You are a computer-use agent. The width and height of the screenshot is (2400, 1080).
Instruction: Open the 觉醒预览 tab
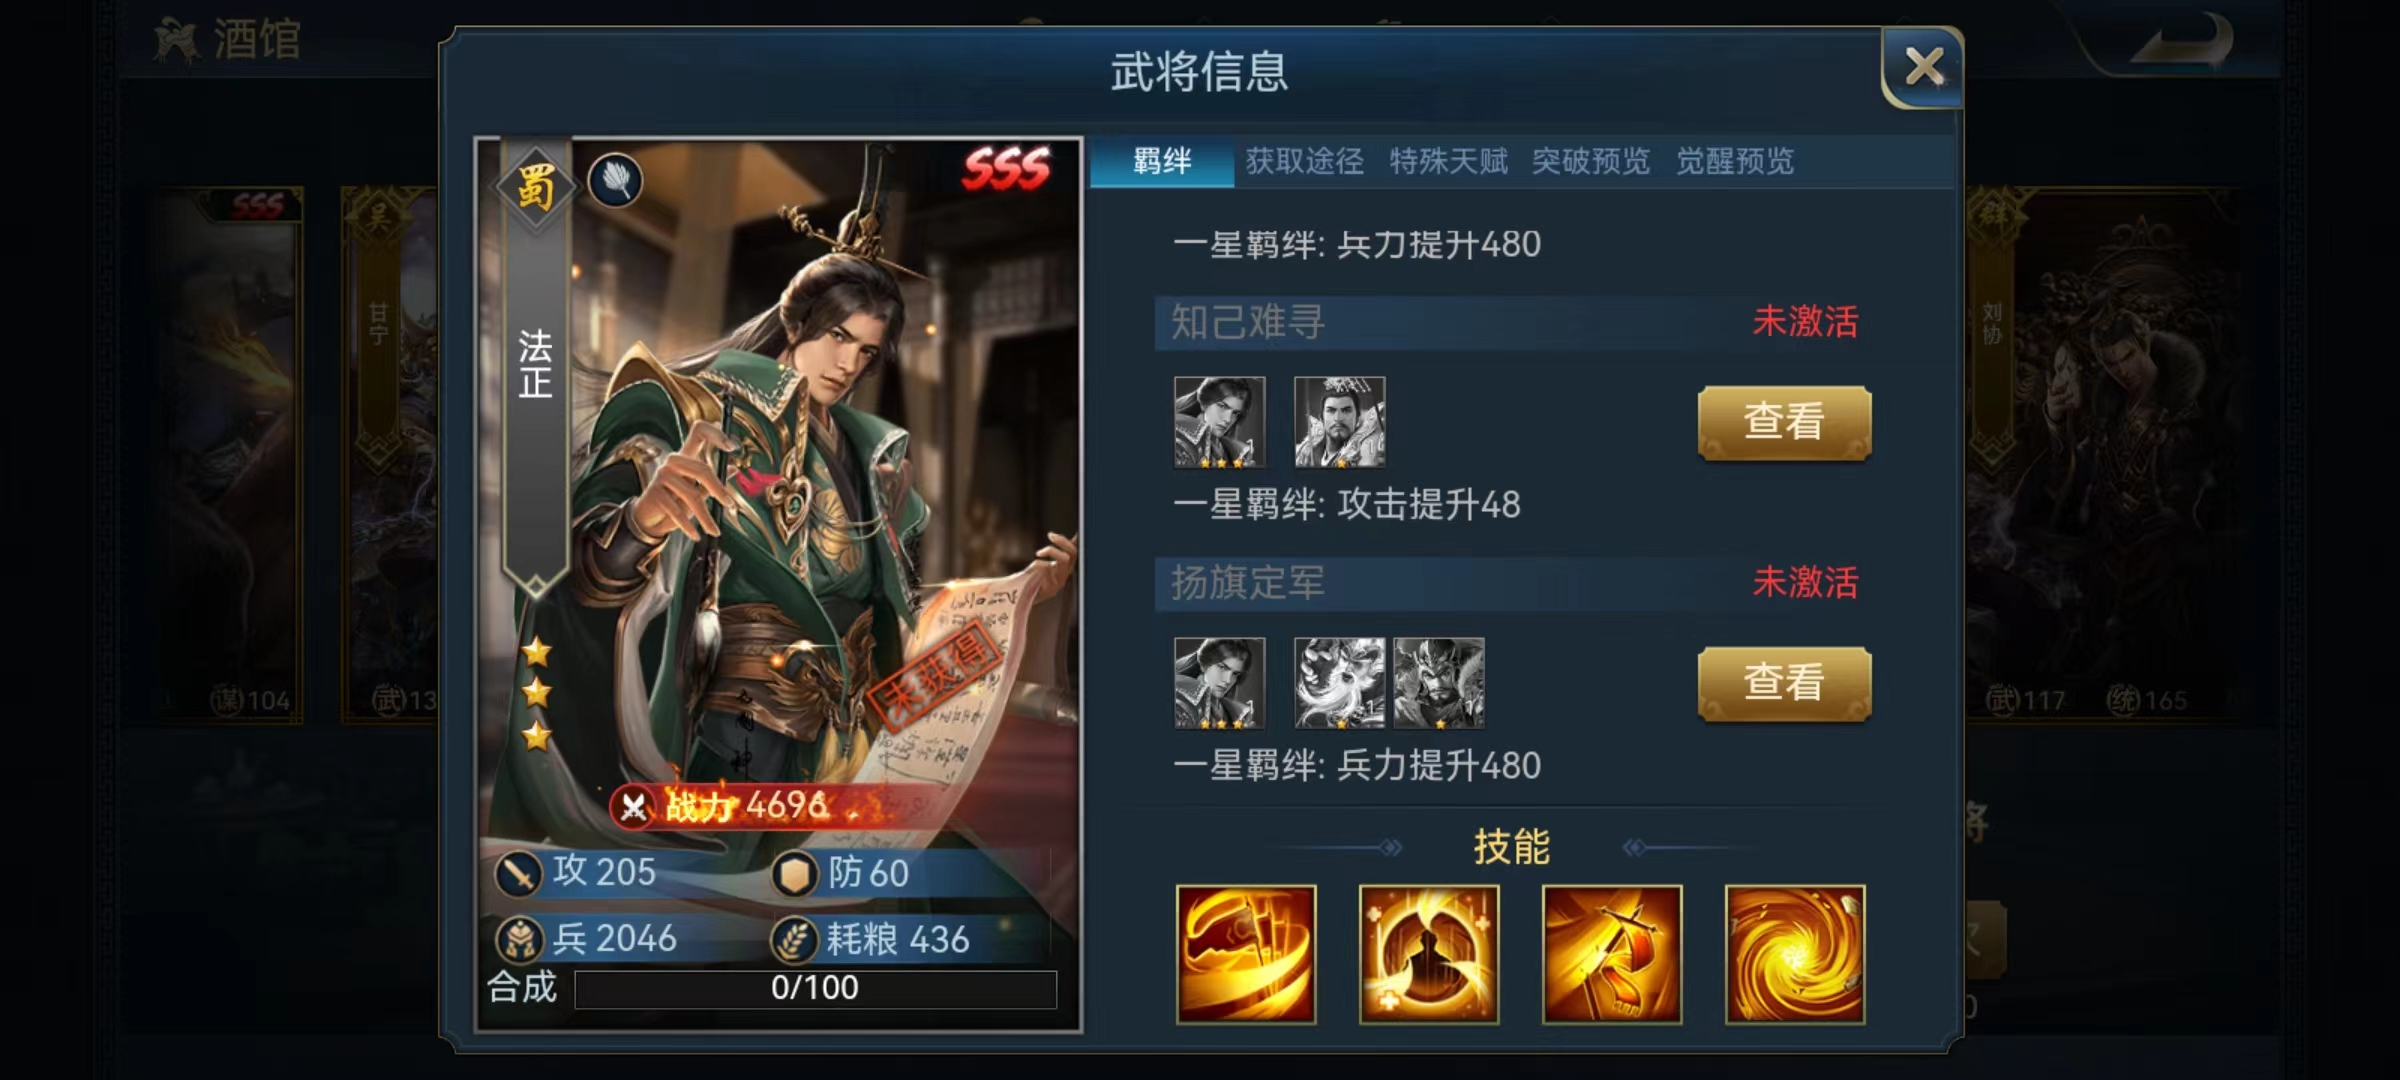[x=1735, y=161]
